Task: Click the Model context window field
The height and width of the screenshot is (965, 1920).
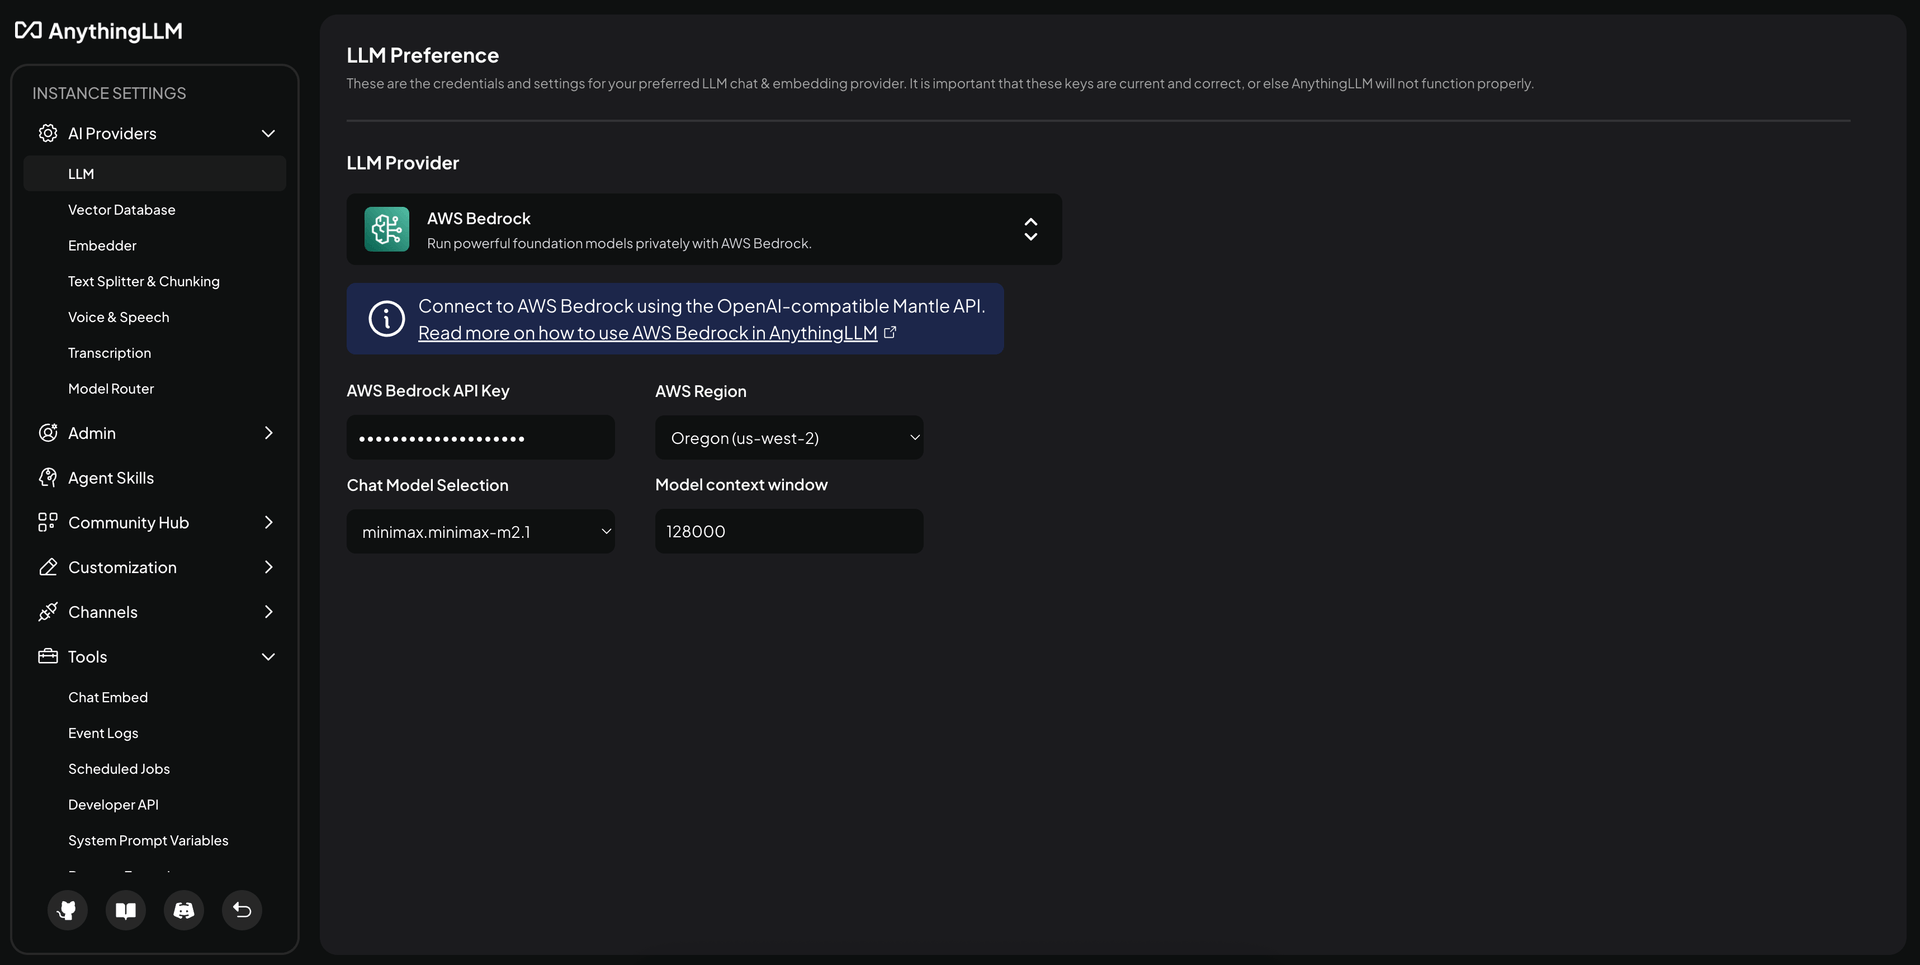Action: pyautogui.click(x=789, y=531)
